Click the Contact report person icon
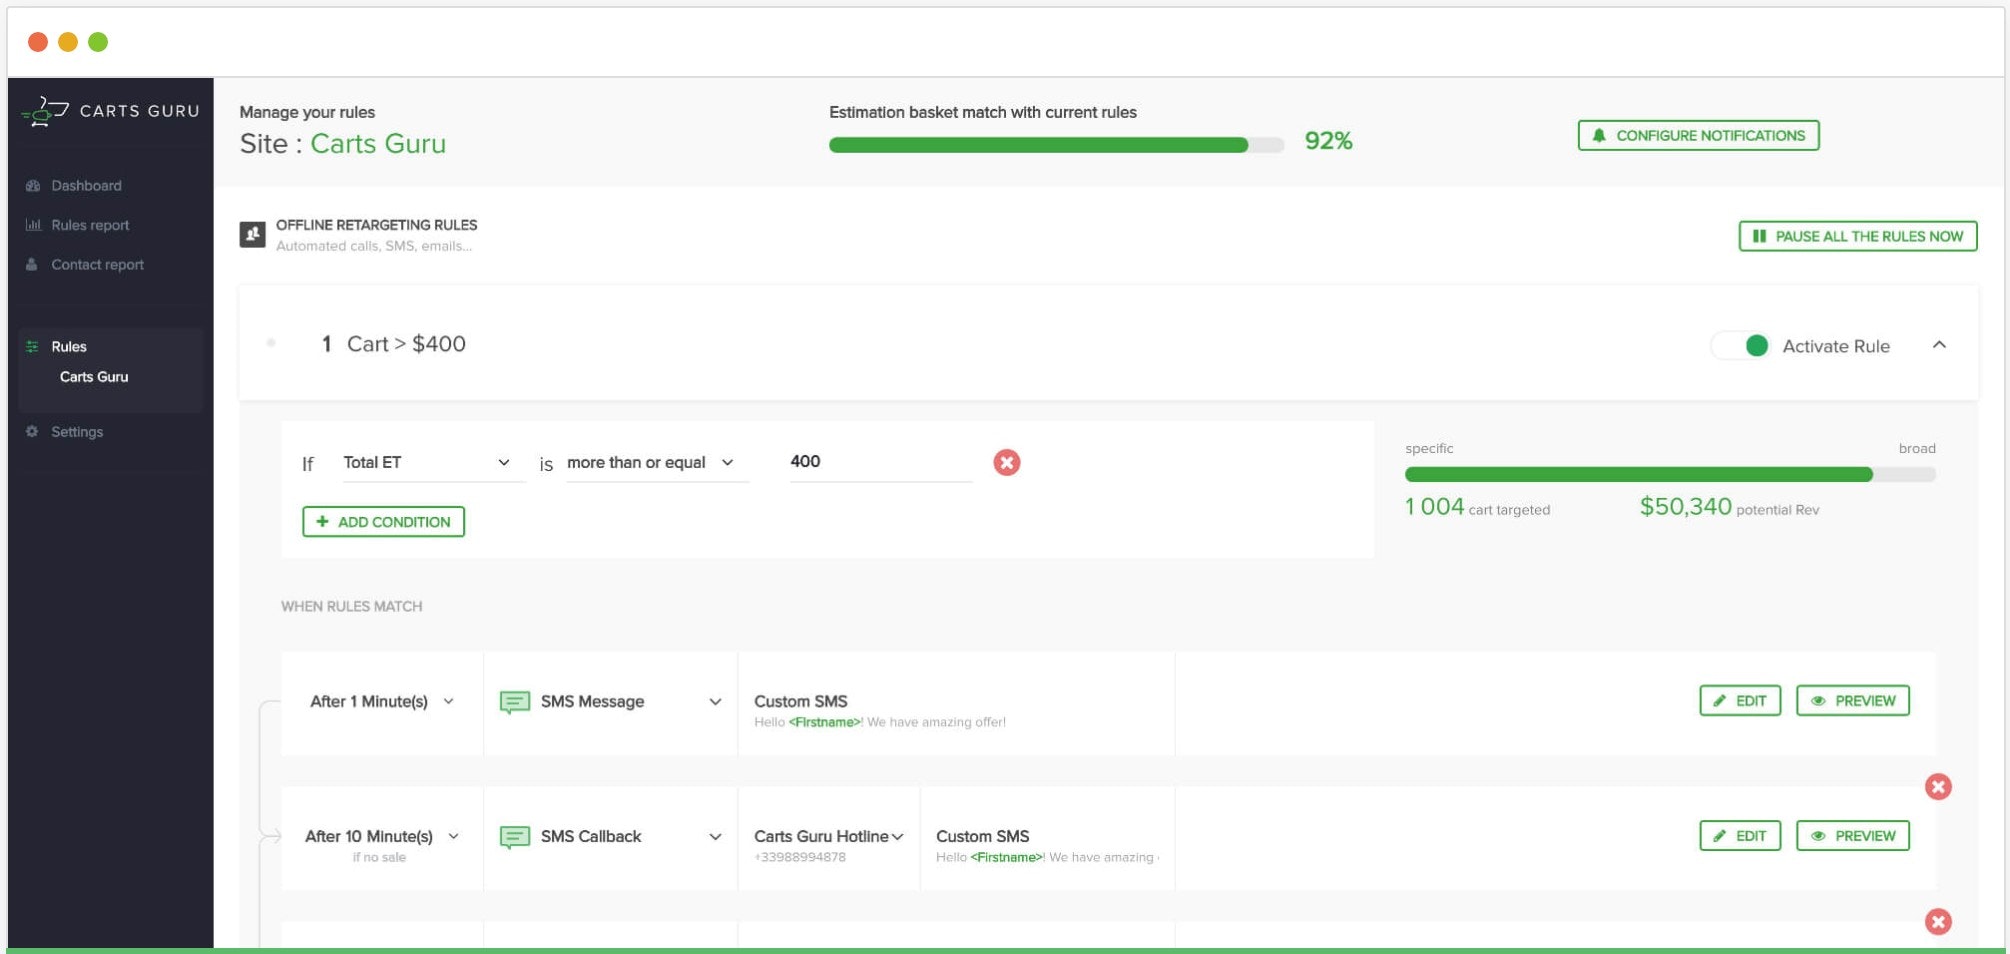Screen dimensions: 2010x954 pos(32,265)
